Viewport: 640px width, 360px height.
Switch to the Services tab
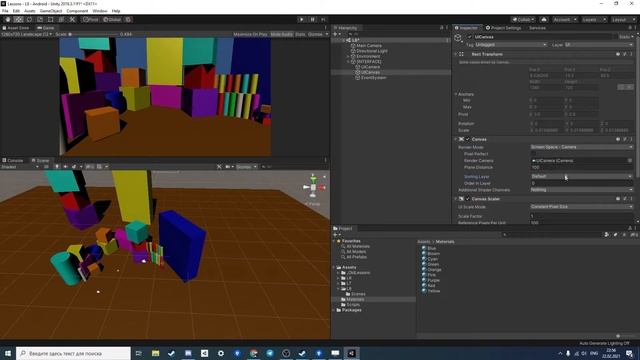(537, 28)
